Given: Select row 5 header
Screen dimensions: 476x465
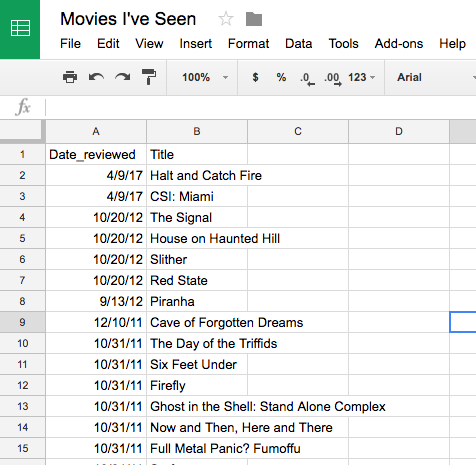Looking at the screenshot, I should click(x=22, y=238).
